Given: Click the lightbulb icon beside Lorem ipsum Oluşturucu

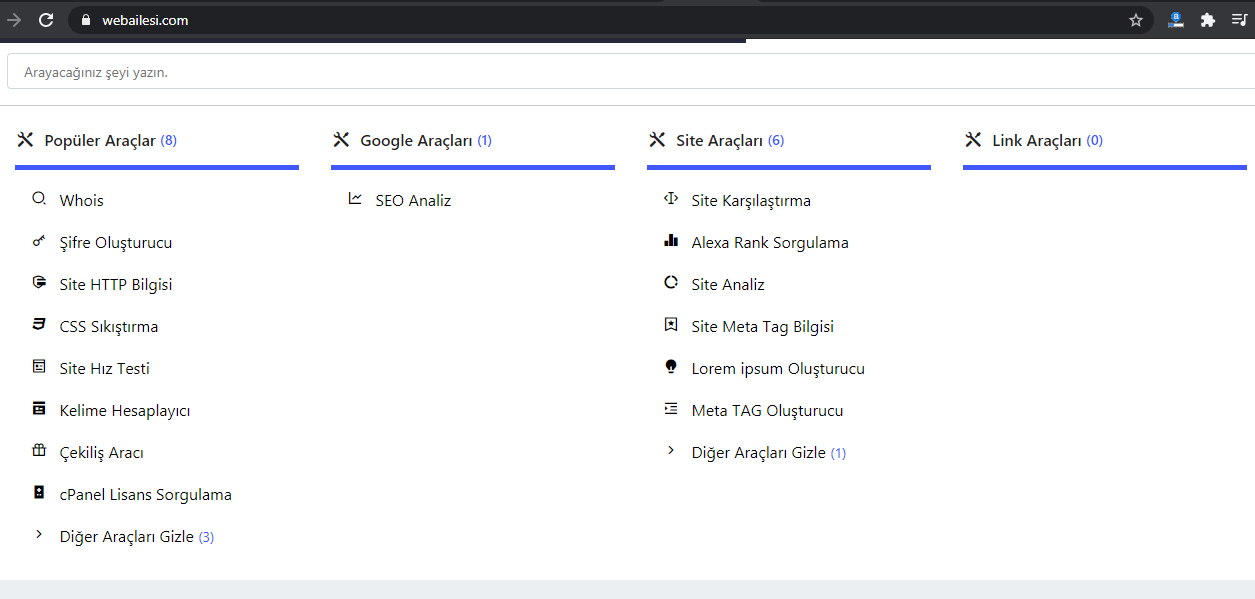Looking at the screenshot, I should 671,367.
